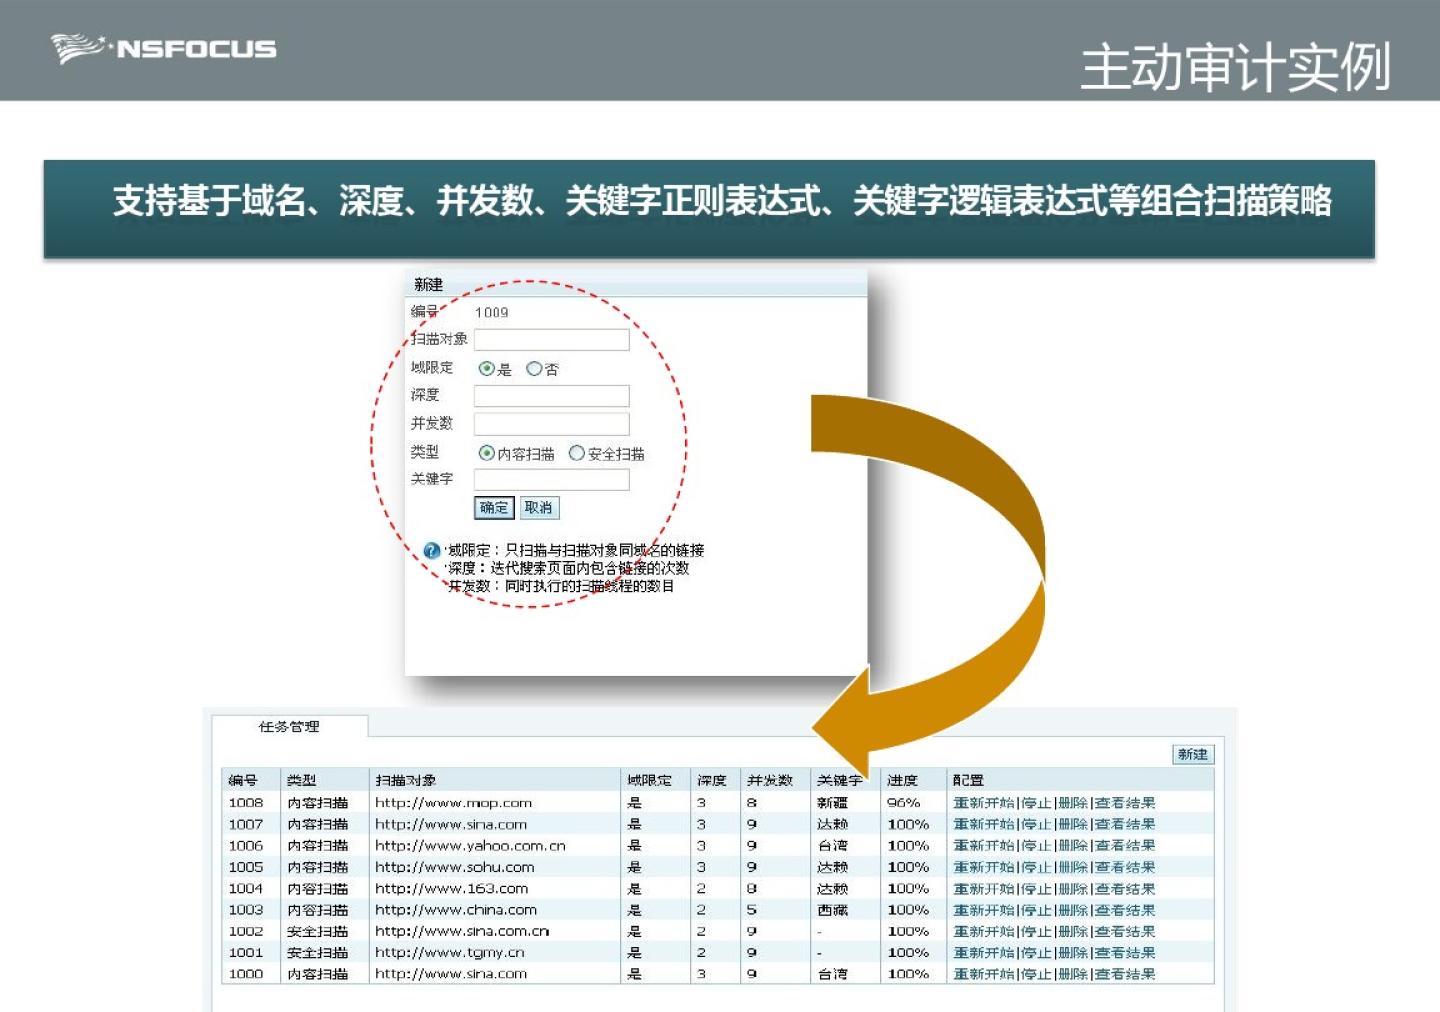Switch to the 任务管理 tab
The image size is (1440, 1012).
coord(289,727)
